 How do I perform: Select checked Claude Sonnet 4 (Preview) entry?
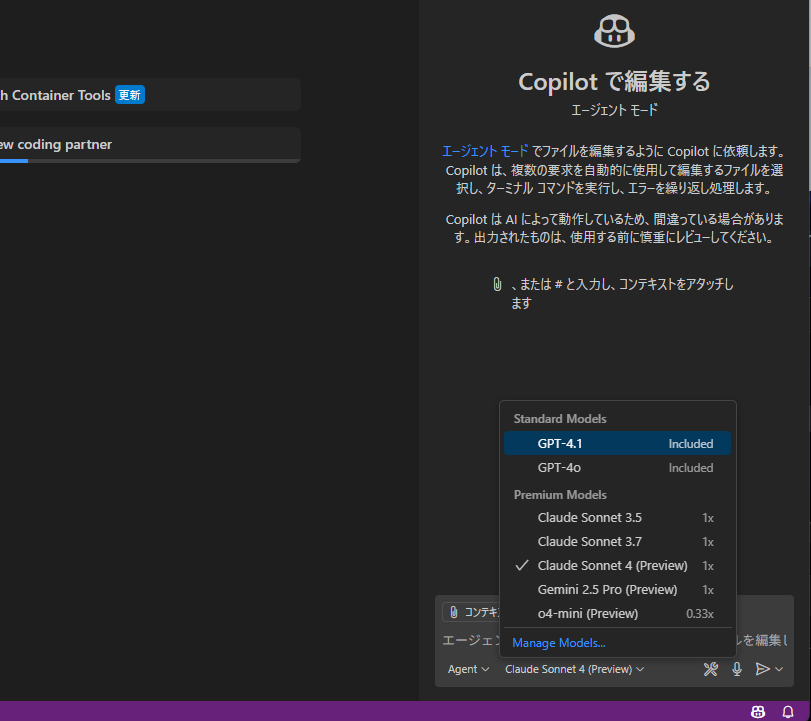[617, 565]
